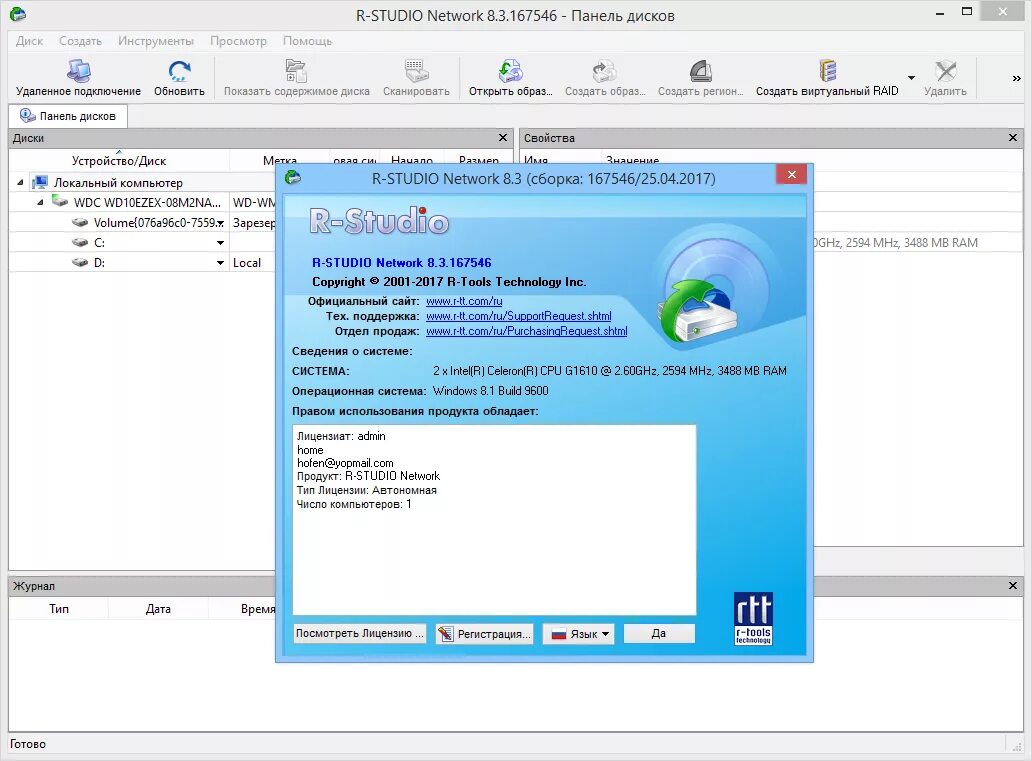The height and width of the screenshot is (761, 1032).
Task: Click the main window R-Studio app icon
Action: pos(18,14)
